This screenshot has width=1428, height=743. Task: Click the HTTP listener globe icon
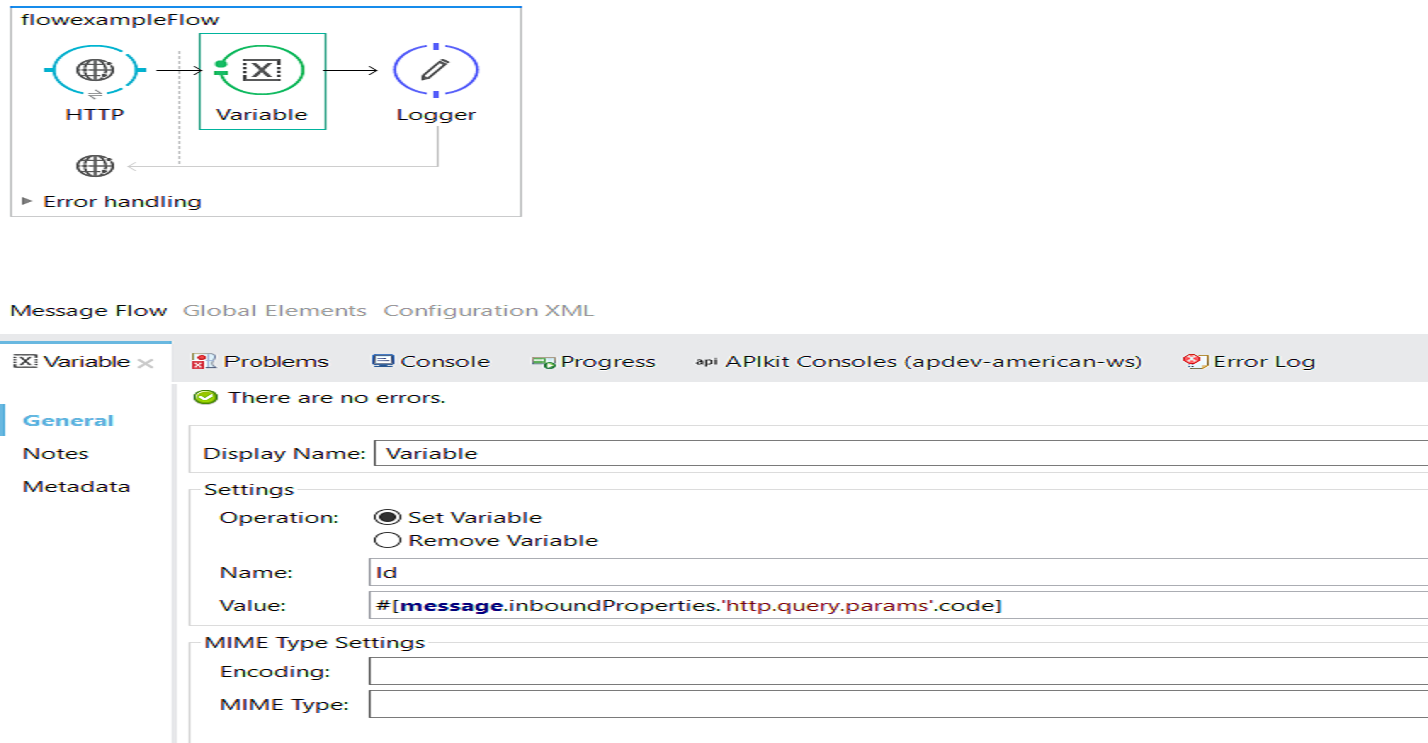[95, 70]
